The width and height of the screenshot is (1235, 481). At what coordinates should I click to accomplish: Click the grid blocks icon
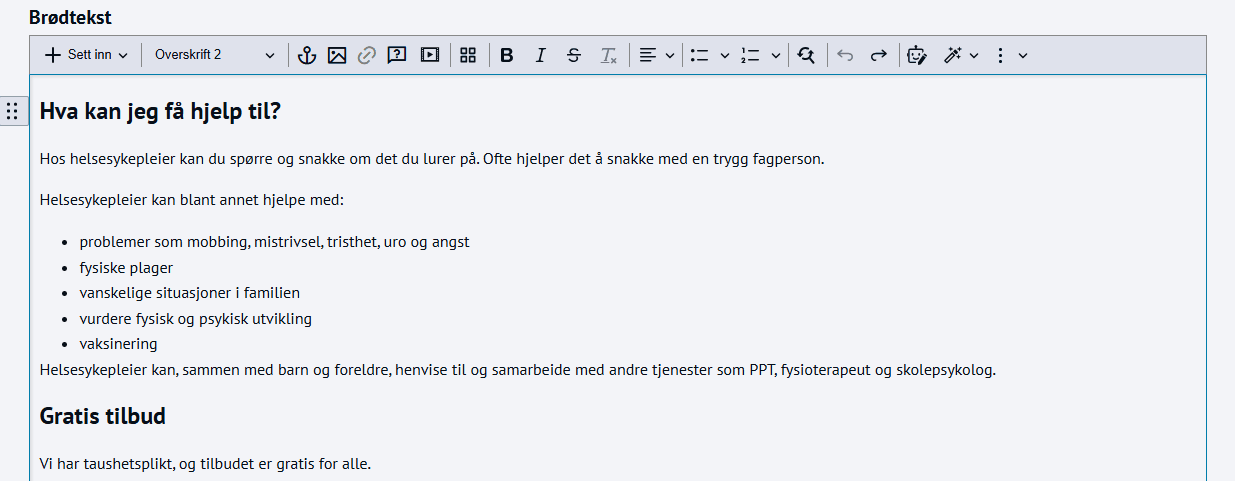pyautogui.click(x=468, y=55)
